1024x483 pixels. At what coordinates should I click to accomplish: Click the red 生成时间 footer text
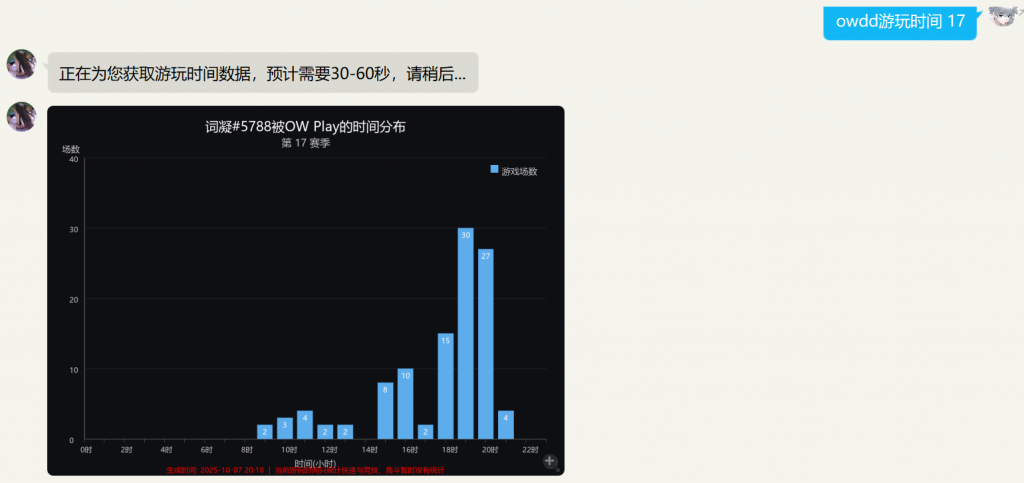[215, 469]
